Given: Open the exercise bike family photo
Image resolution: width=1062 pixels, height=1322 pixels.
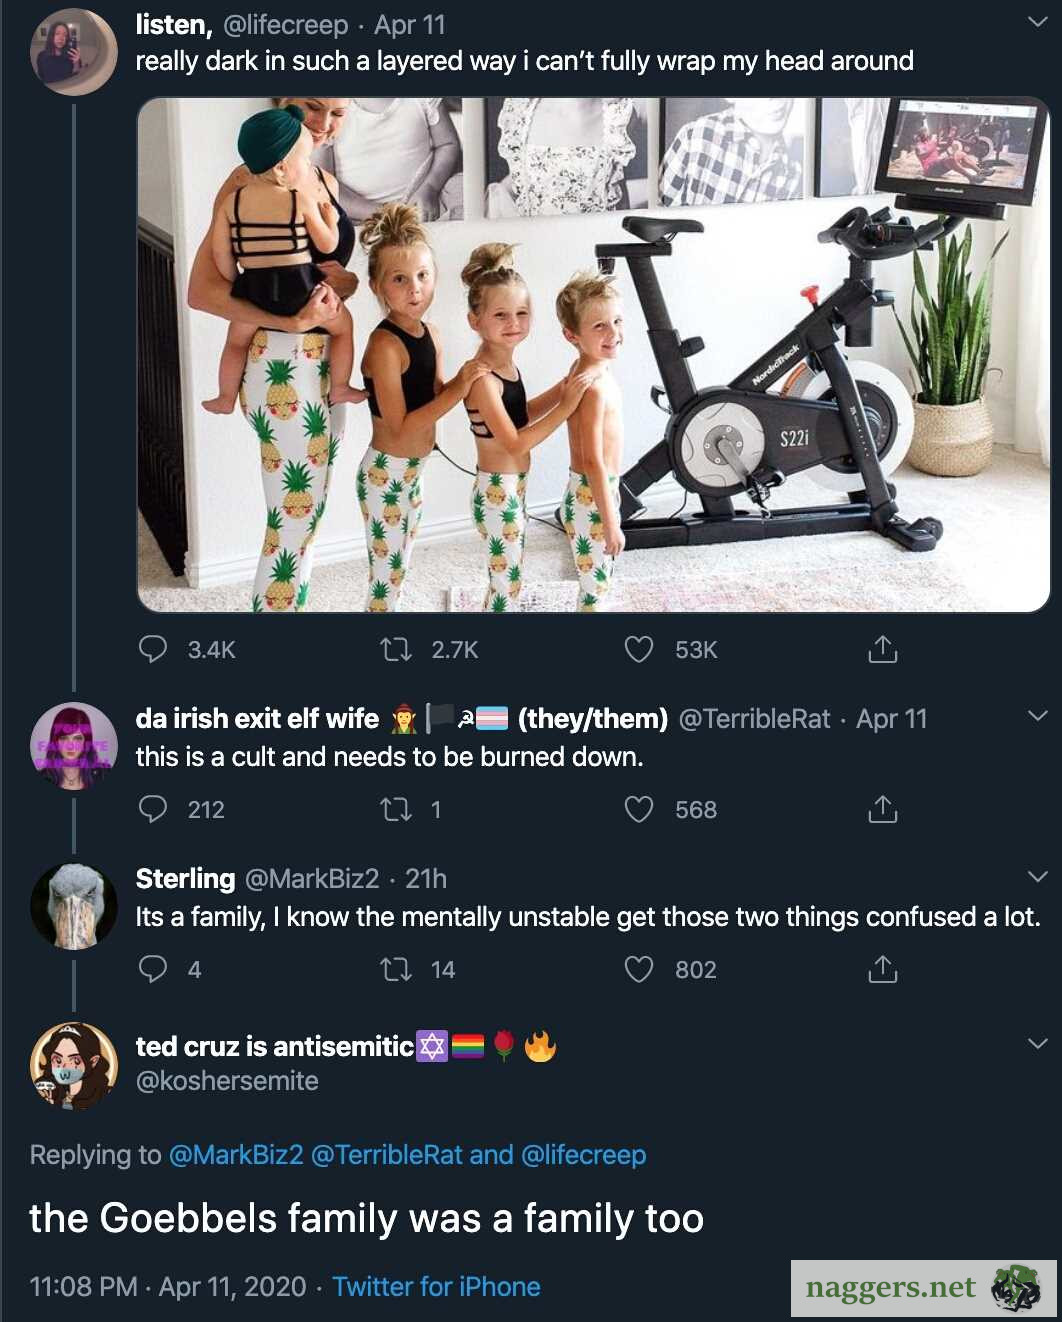Looking at the screenshot, I should point(593,354).
